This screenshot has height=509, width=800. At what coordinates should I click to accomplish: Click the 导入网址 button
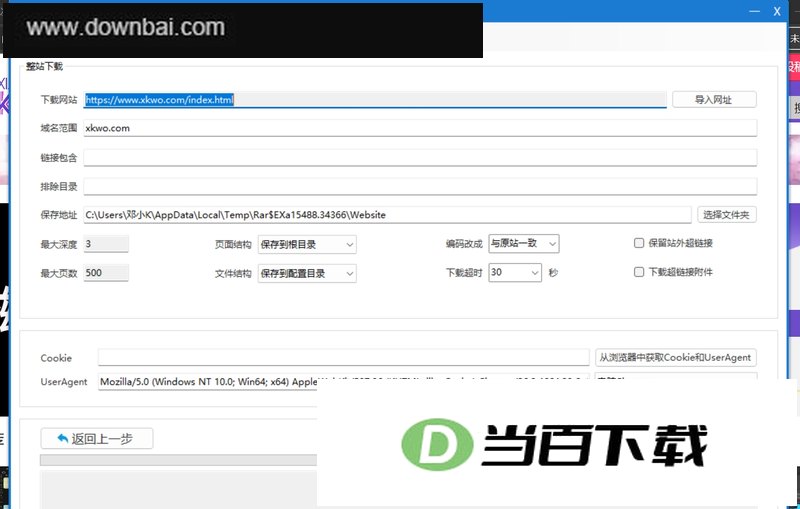pyautogui.click(x=714, y=99)
